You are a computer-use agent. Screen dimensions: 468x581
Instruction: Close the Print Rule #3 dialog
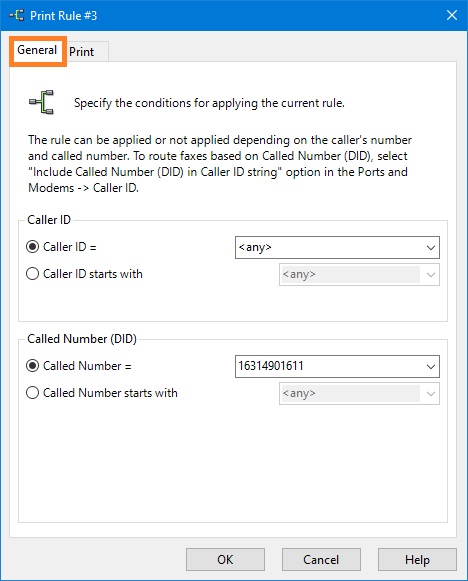(x=452, y=15)
